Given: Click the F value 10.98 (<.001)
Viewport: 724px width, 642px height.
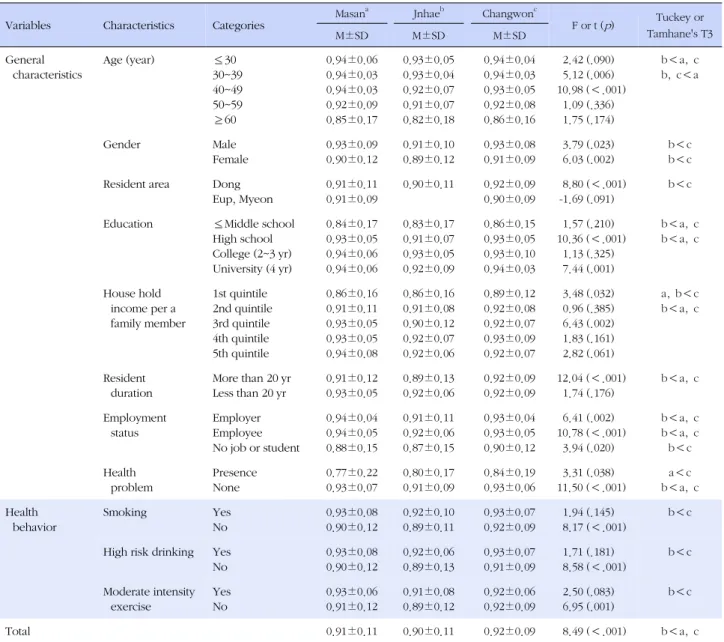Looking at the screenshot, I should [x=591, y=90].
